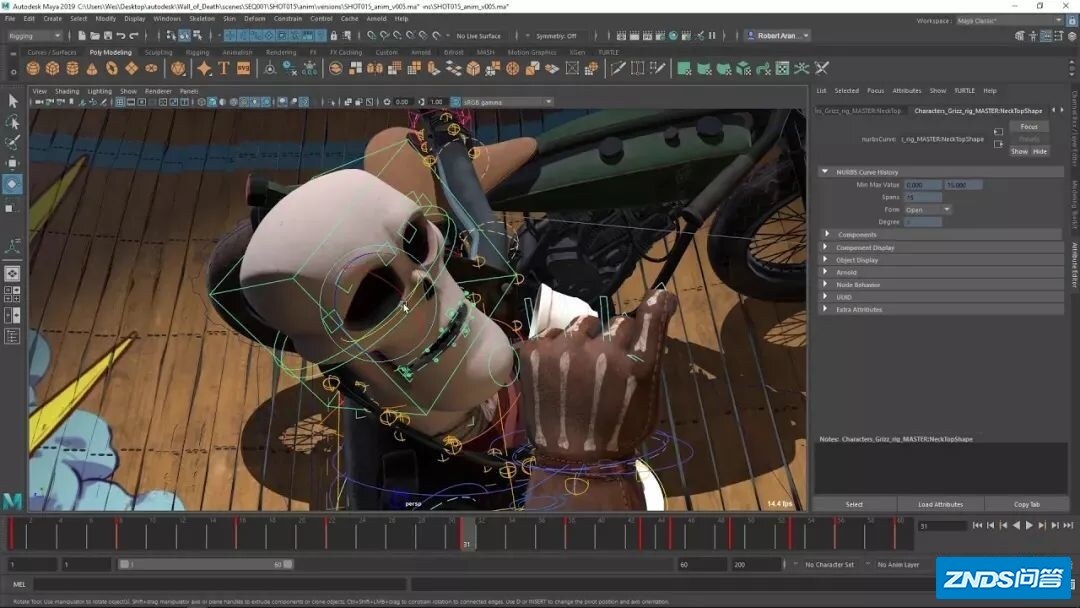
Task: Open the Maya Classic workspace dropdown
Action: [1010, 21]
